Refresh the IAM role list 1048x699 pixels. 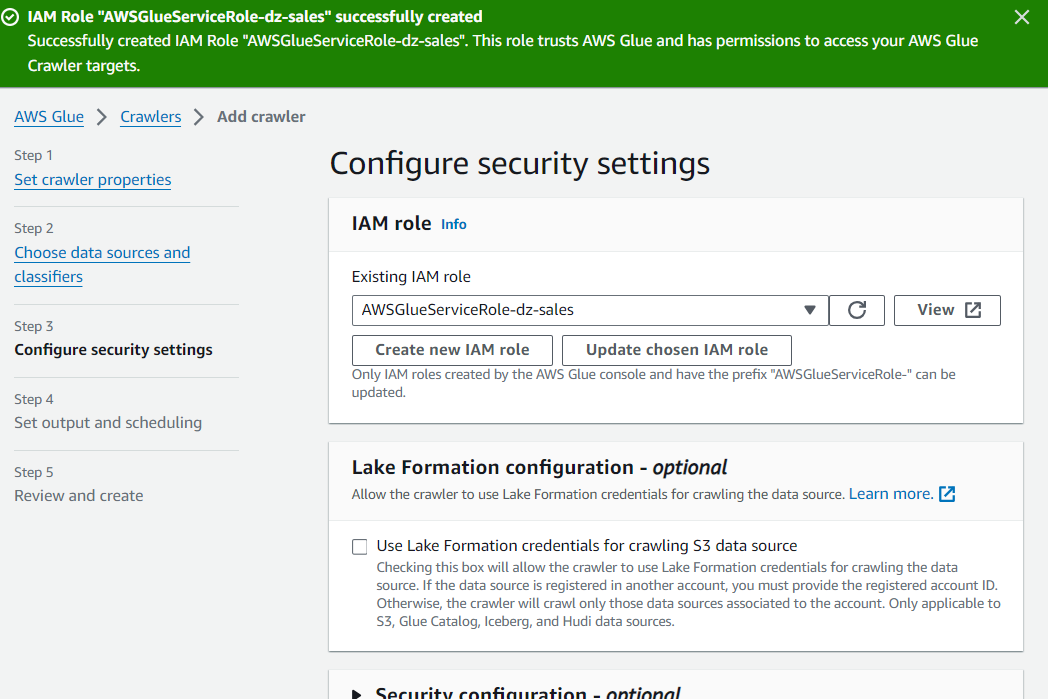(x=857, y=310)
